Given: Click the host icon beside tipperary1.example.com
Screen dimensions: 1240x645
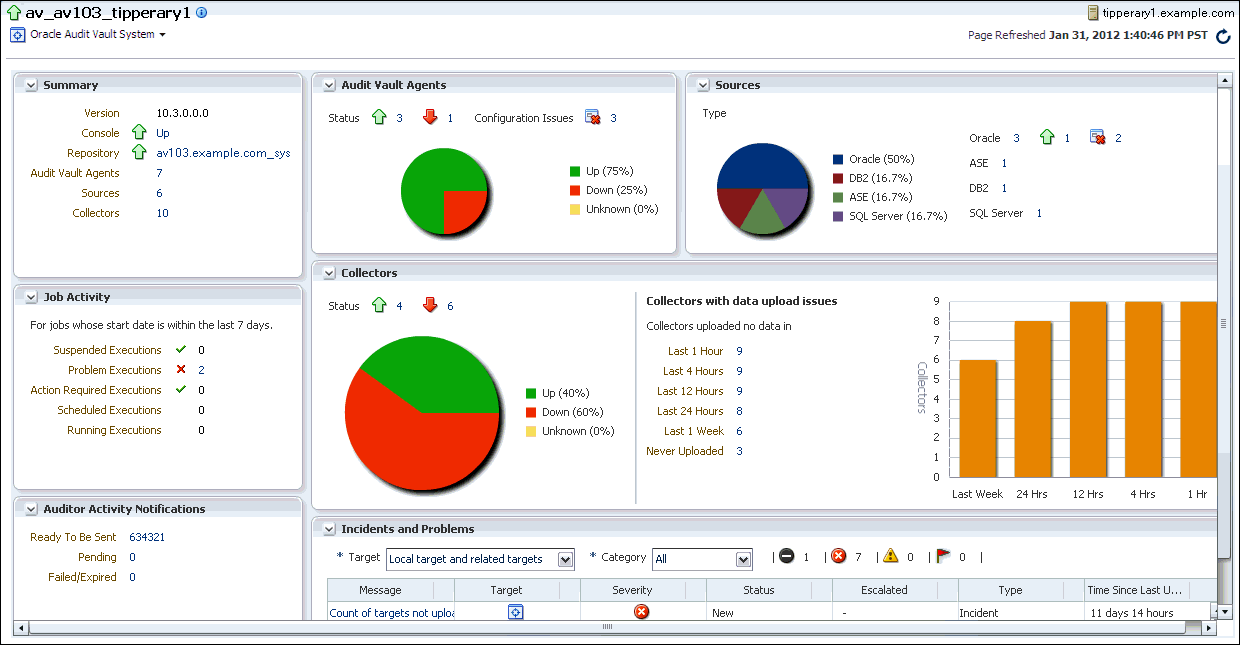Looking at the screenshot, I should click(1092, 13).
